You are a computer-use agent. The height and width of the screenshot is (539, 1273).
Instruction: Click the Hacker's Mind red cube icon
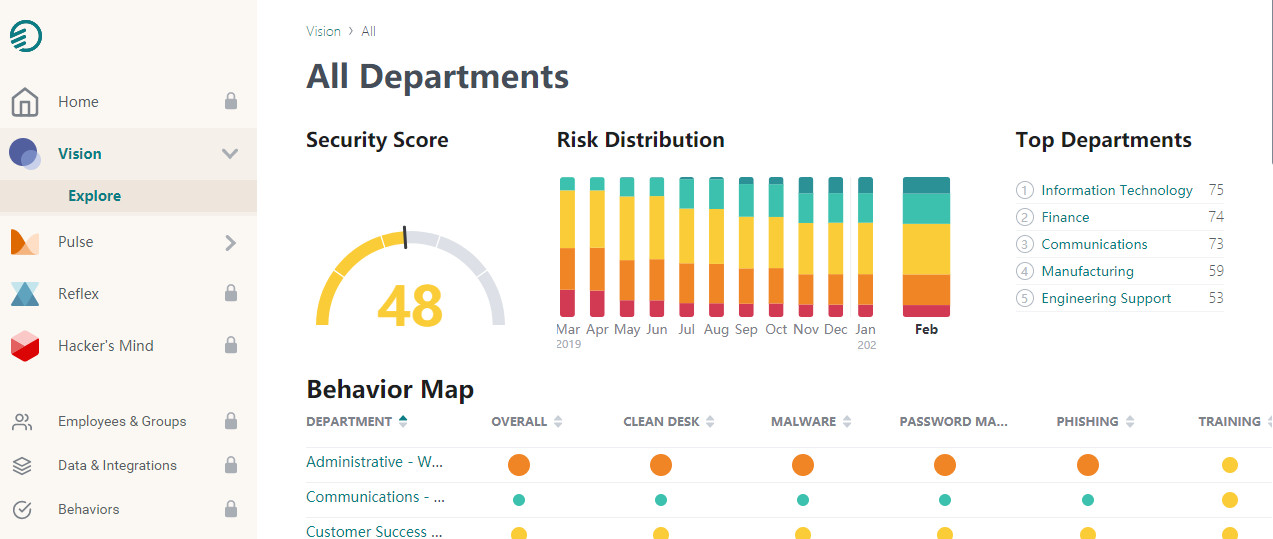tap(25, 346)
